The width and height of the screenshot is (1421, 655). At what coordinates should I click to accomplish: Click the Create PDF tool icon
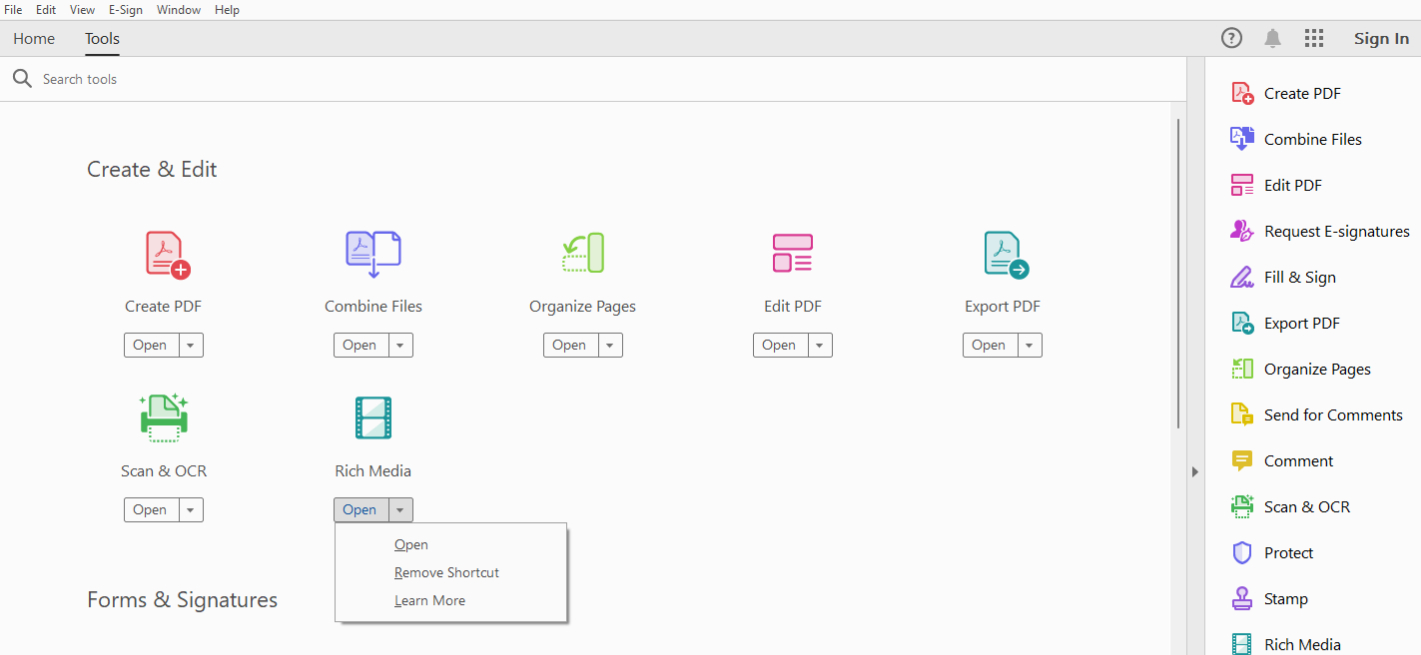pos(167,254)
